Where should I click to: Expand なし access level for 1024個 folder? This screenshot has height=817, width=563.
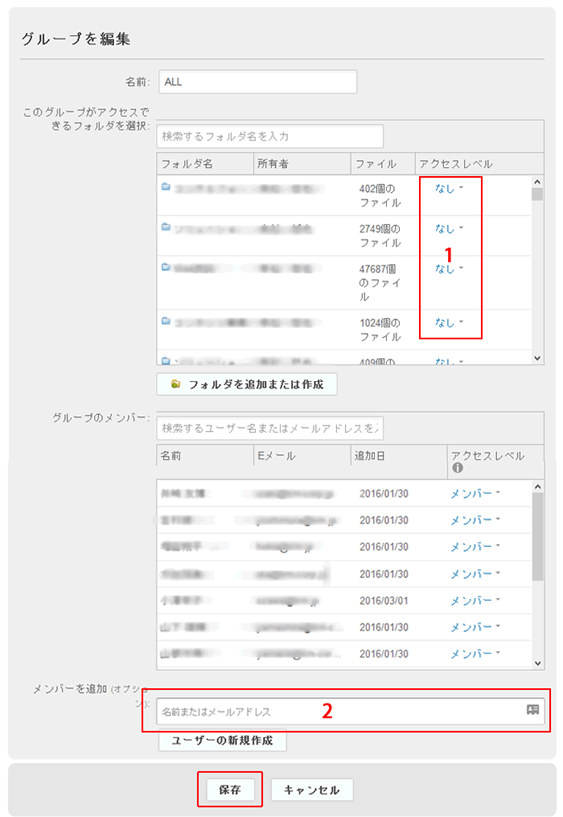coord(449,323)
